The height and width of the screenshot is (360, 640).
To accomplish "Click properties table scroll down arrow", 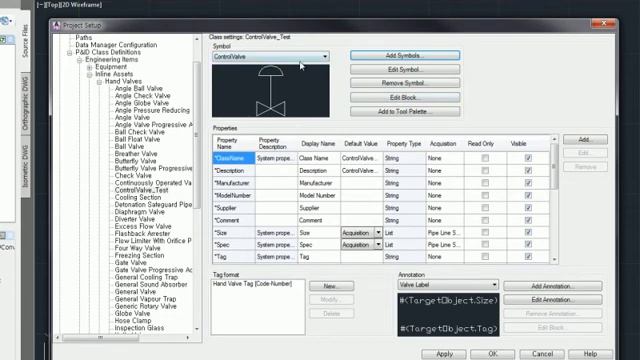I will pos(554,259).
